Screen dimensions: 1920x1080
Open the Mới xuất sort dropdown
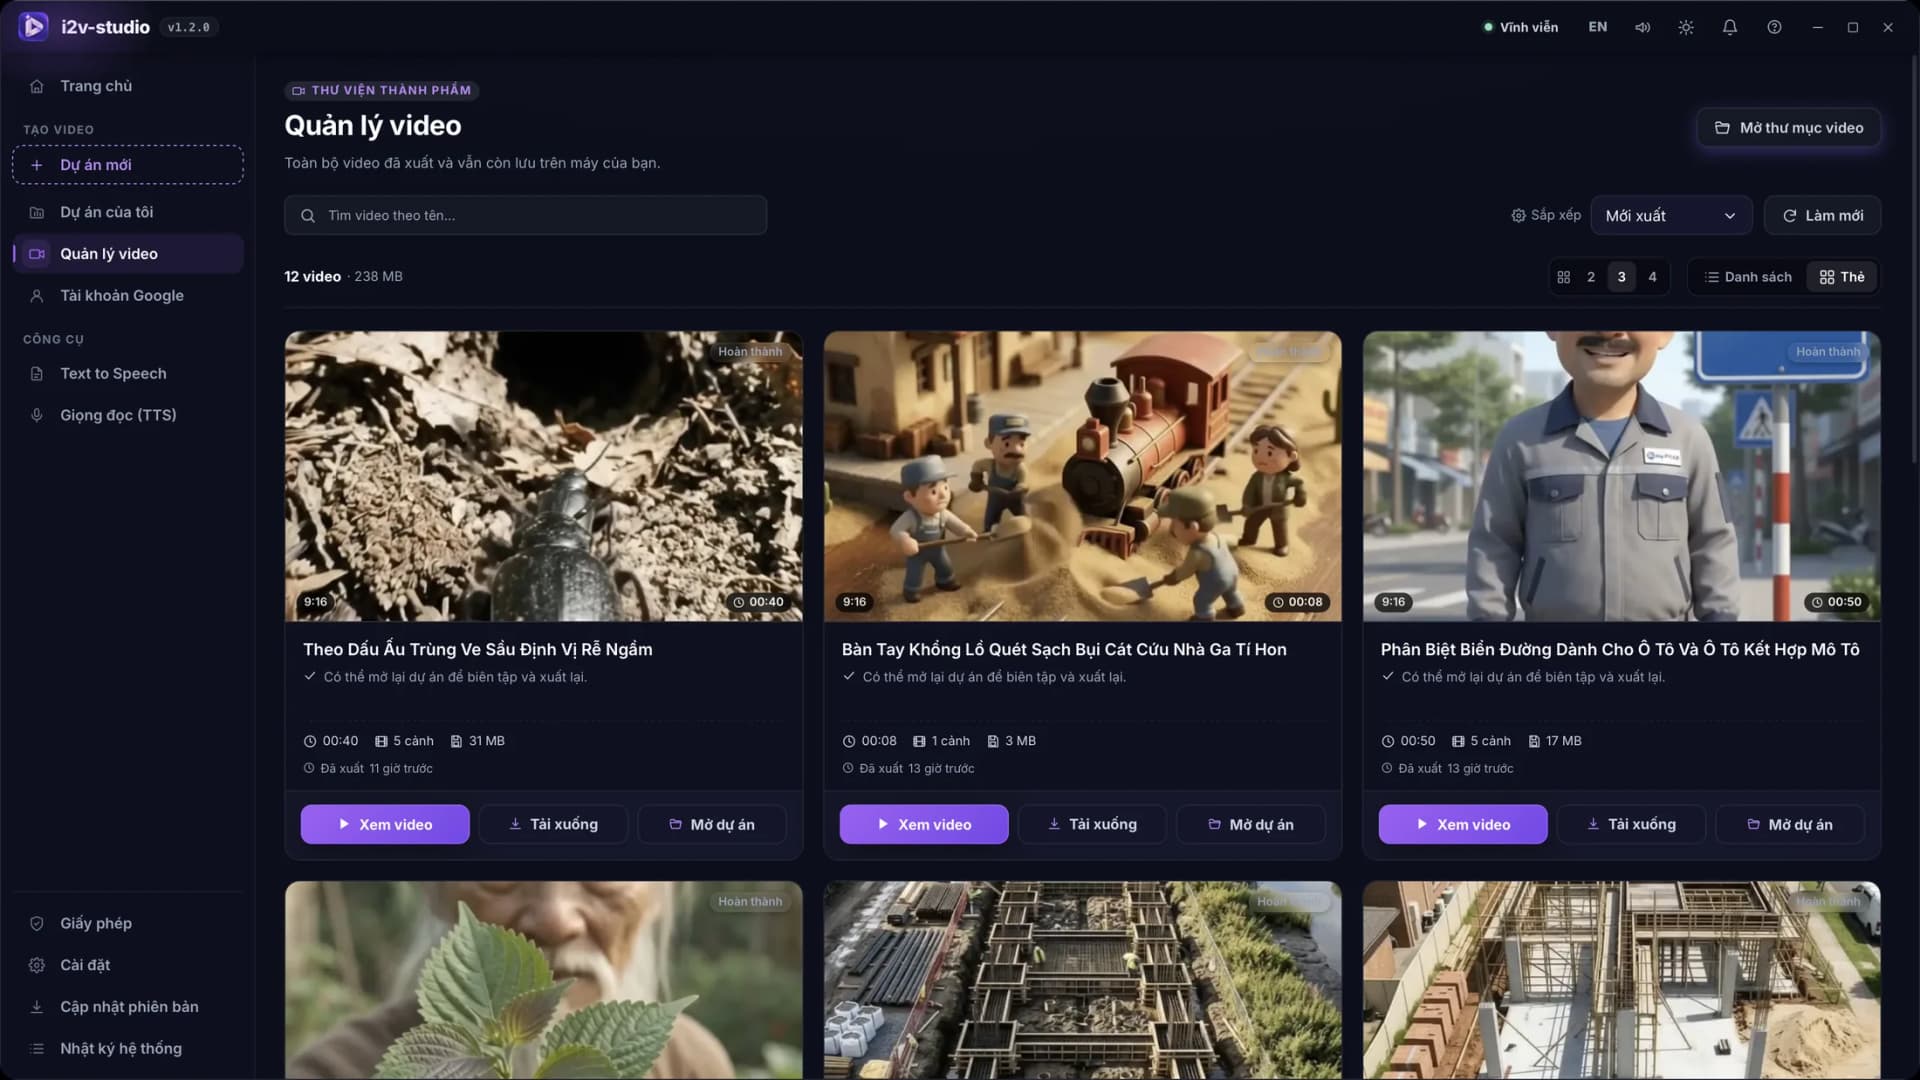(1671, 215)
